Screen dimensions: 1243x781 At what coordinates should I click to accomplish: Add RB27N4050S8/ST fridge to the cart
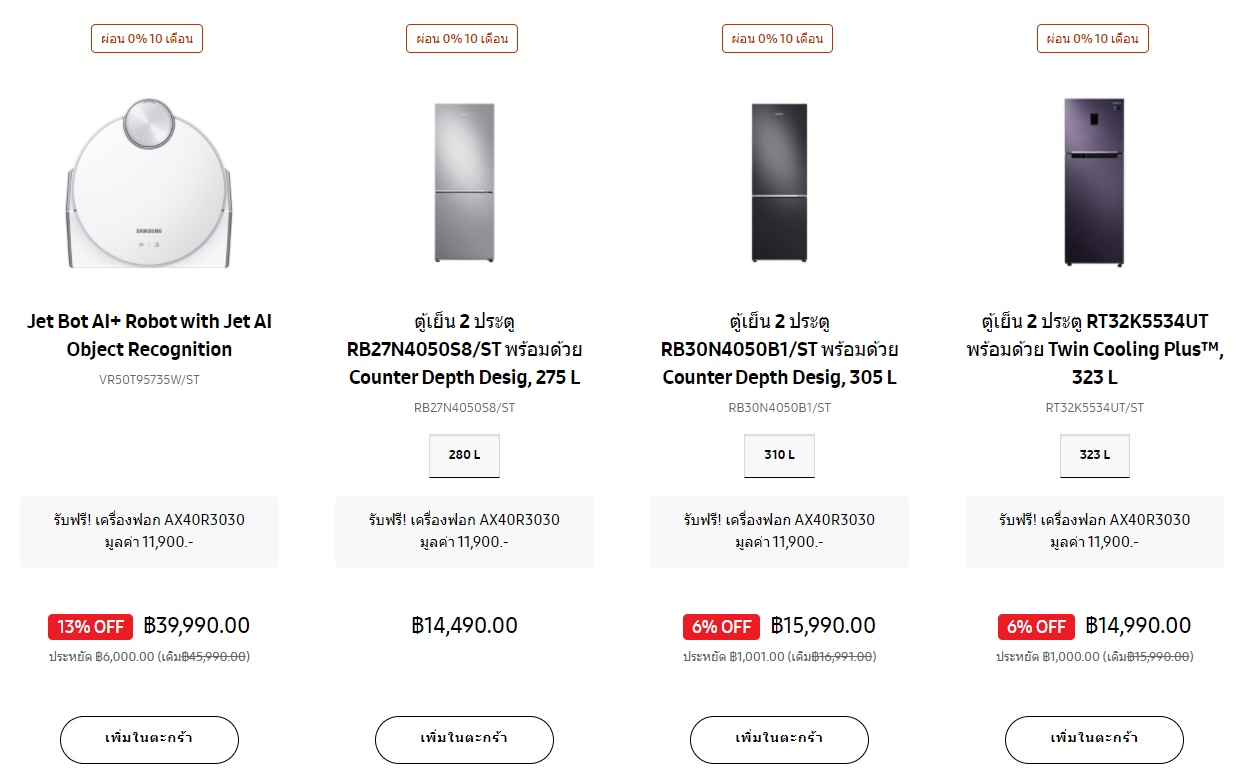(x=464, y=740)
